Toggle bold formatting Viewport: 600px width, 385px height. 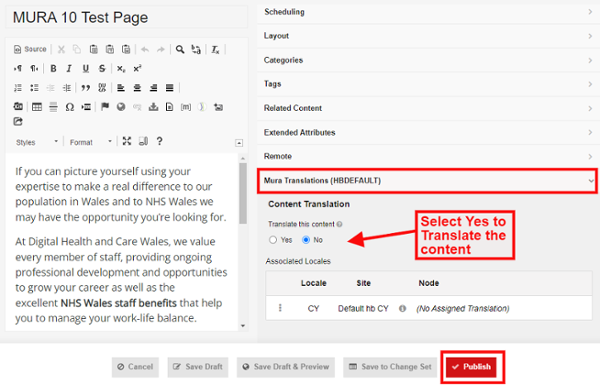tap(53, 69)
